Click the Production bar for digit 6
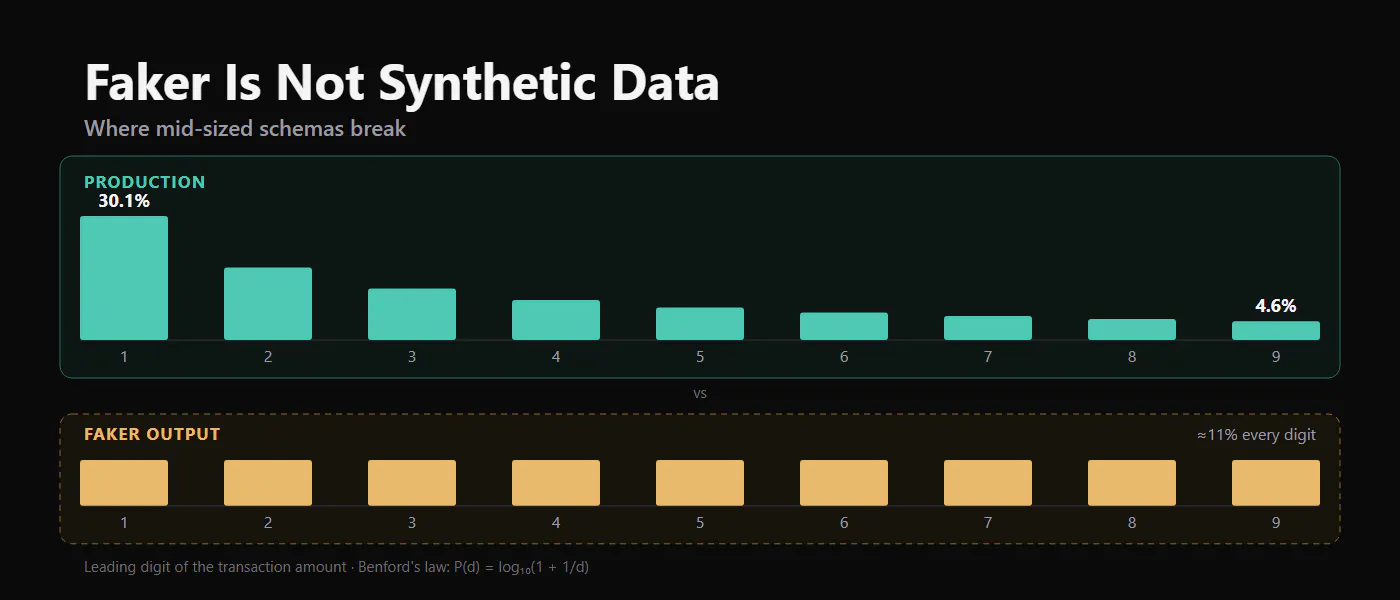1400x600 pixels. click(844, 326)
